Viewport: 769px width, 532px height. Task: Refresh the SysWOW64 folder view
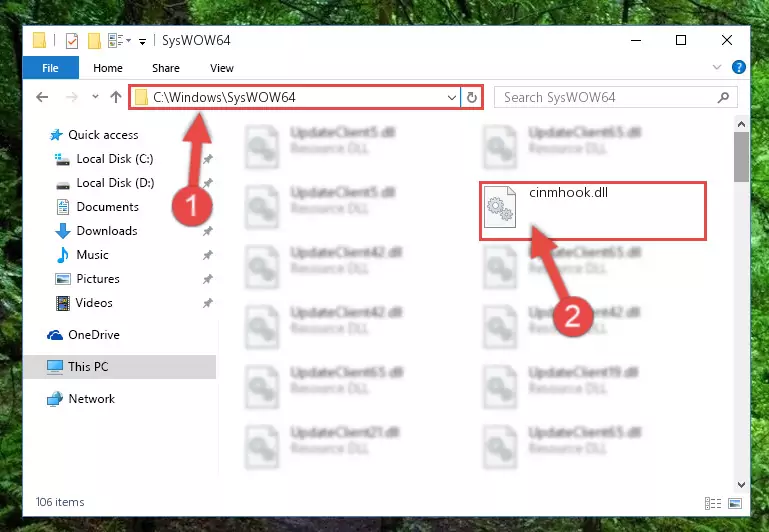472,98
